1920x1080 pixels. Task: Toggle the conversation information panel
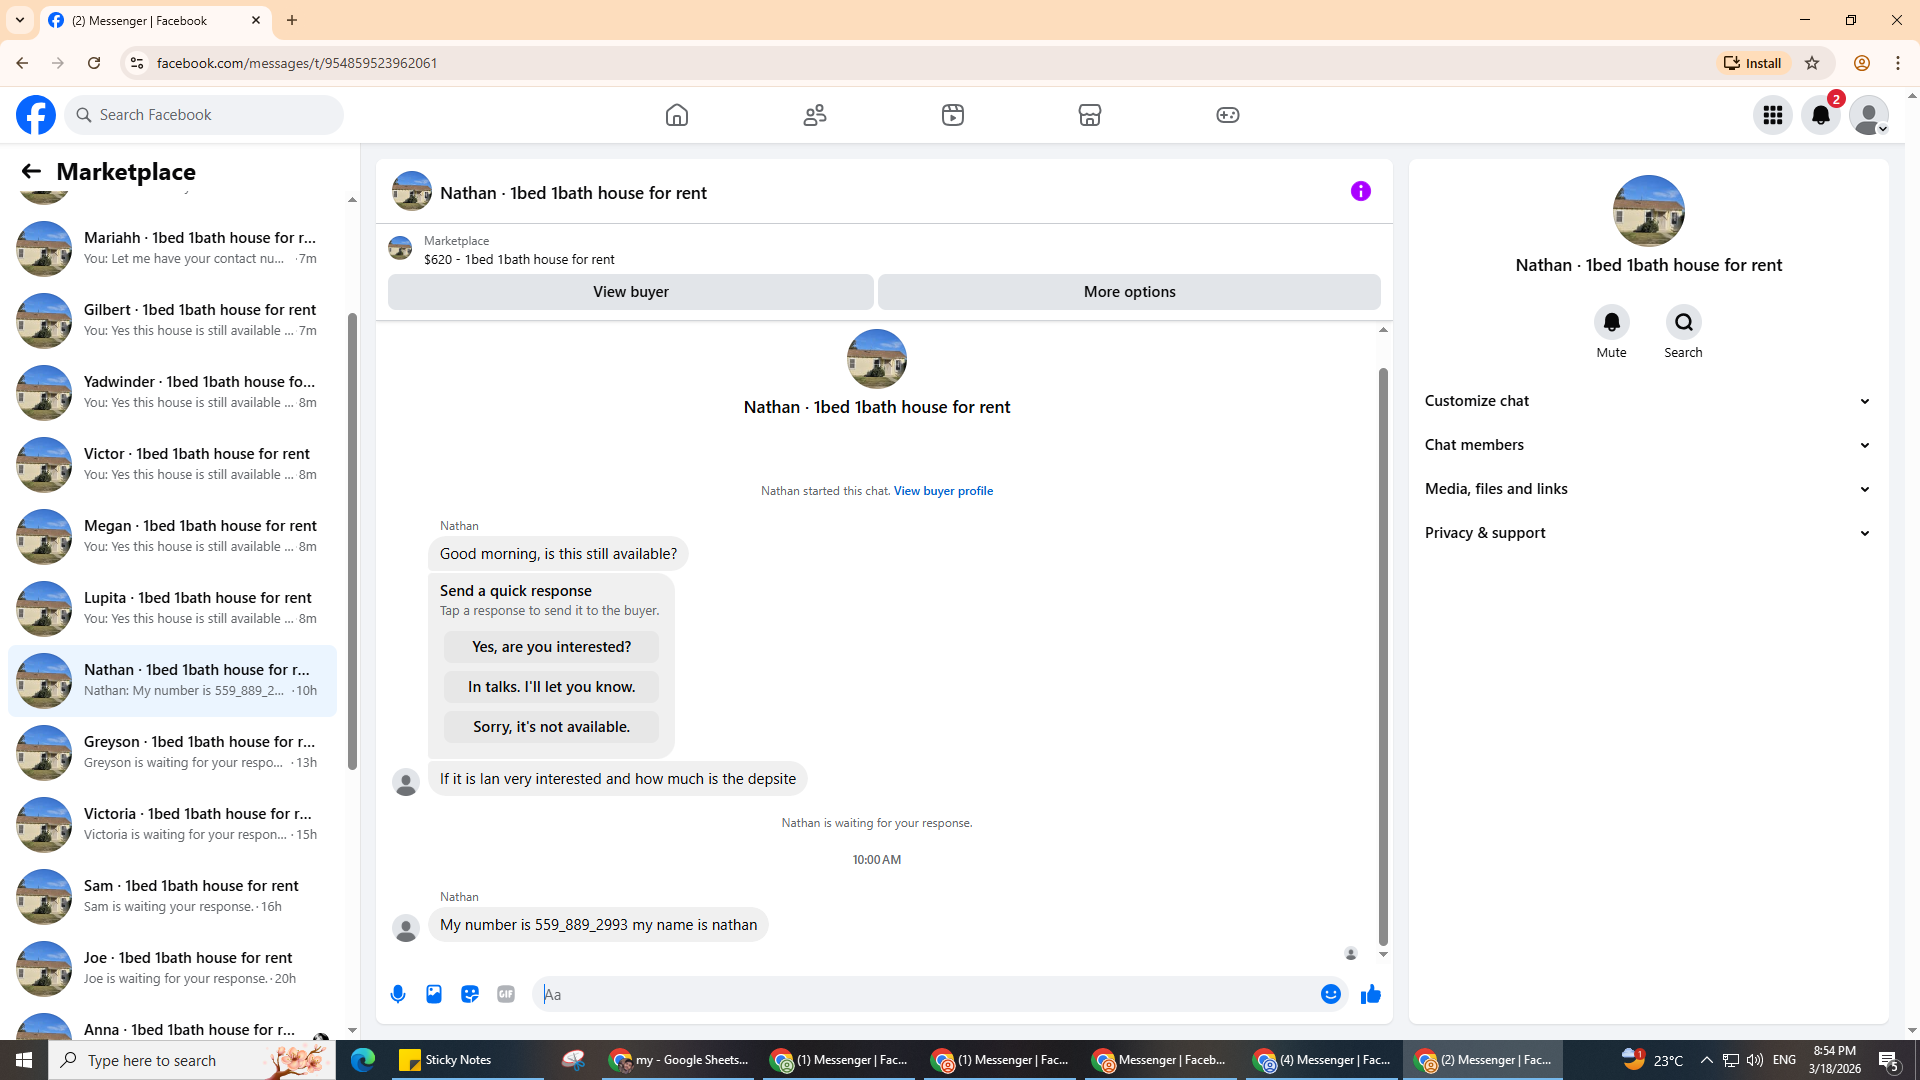(x=1360, y=191)
